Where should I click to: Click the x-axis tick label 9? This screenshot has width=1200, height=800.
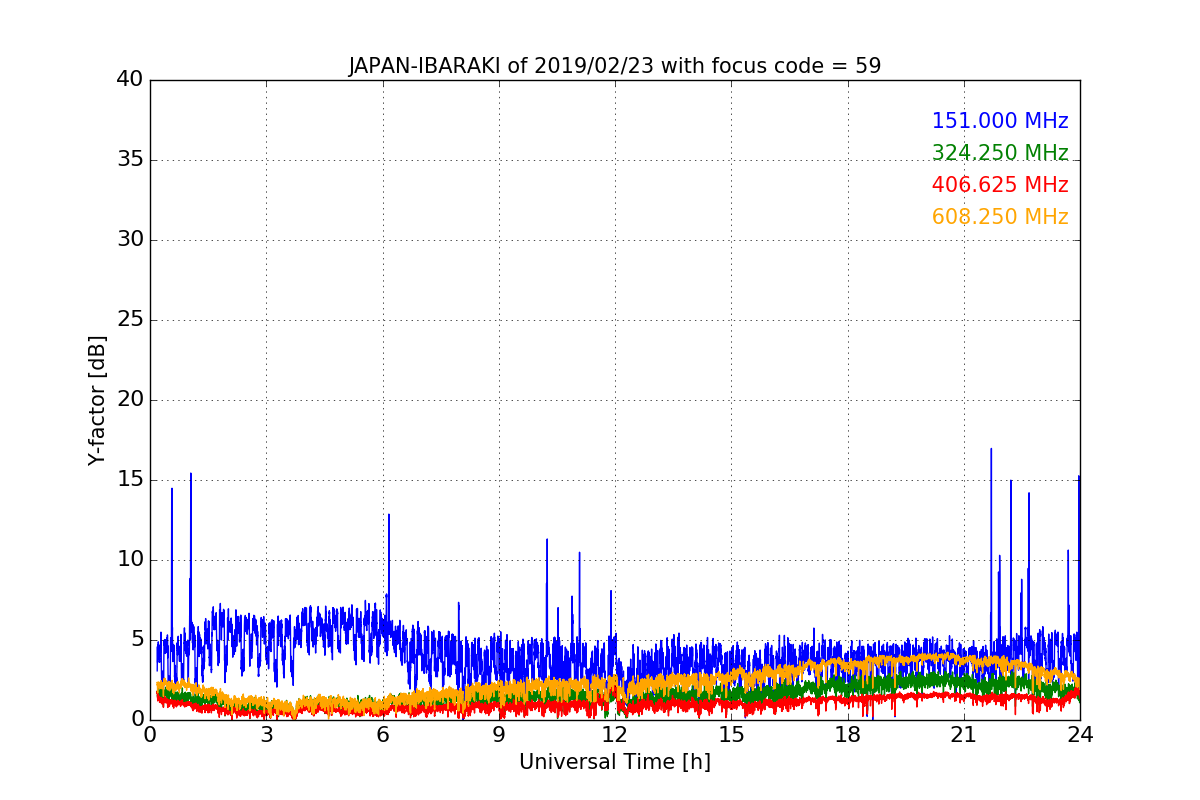(x=499, y=735)
